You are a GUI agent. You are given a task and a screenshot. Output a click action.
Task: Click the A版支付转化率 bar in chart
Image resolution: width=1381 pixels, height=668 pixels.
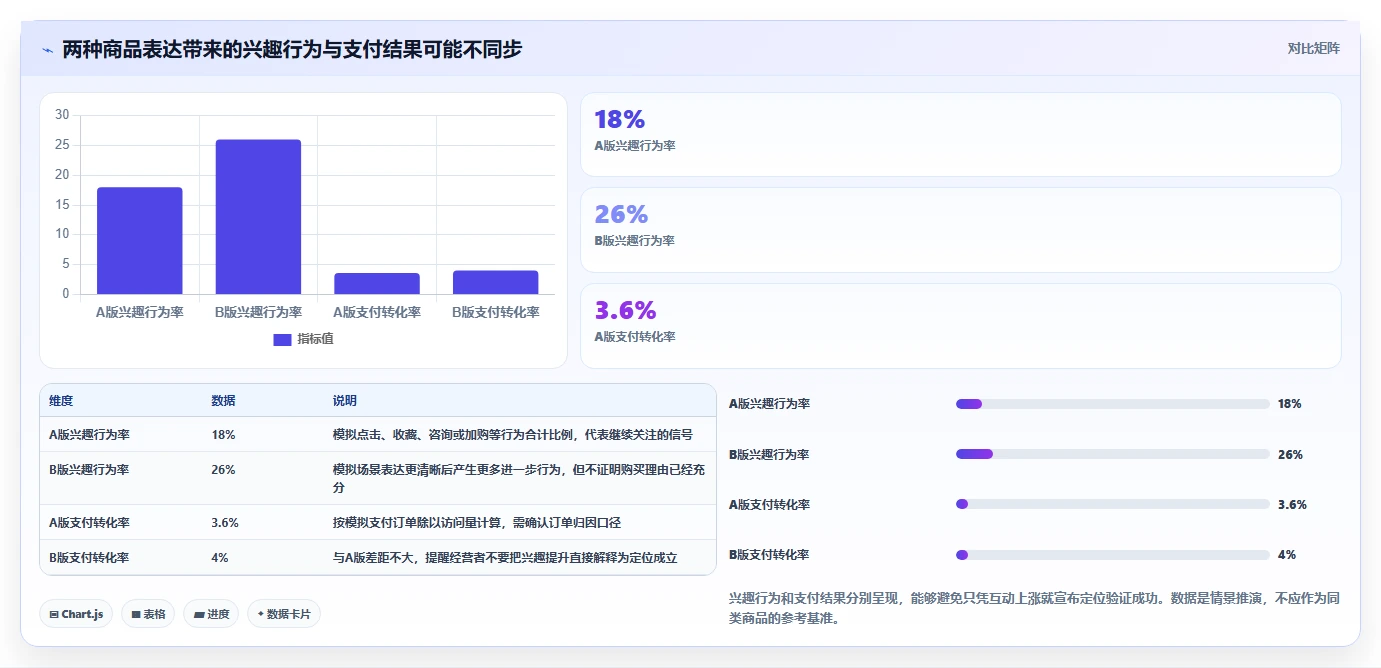click(x=377, y=283)
